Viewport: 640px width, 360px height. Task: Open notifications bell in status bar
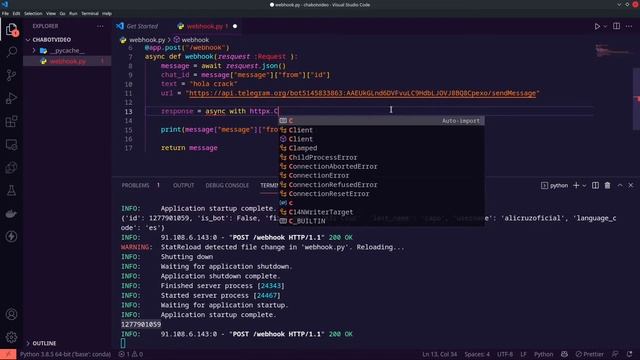[x=629, y=354]
